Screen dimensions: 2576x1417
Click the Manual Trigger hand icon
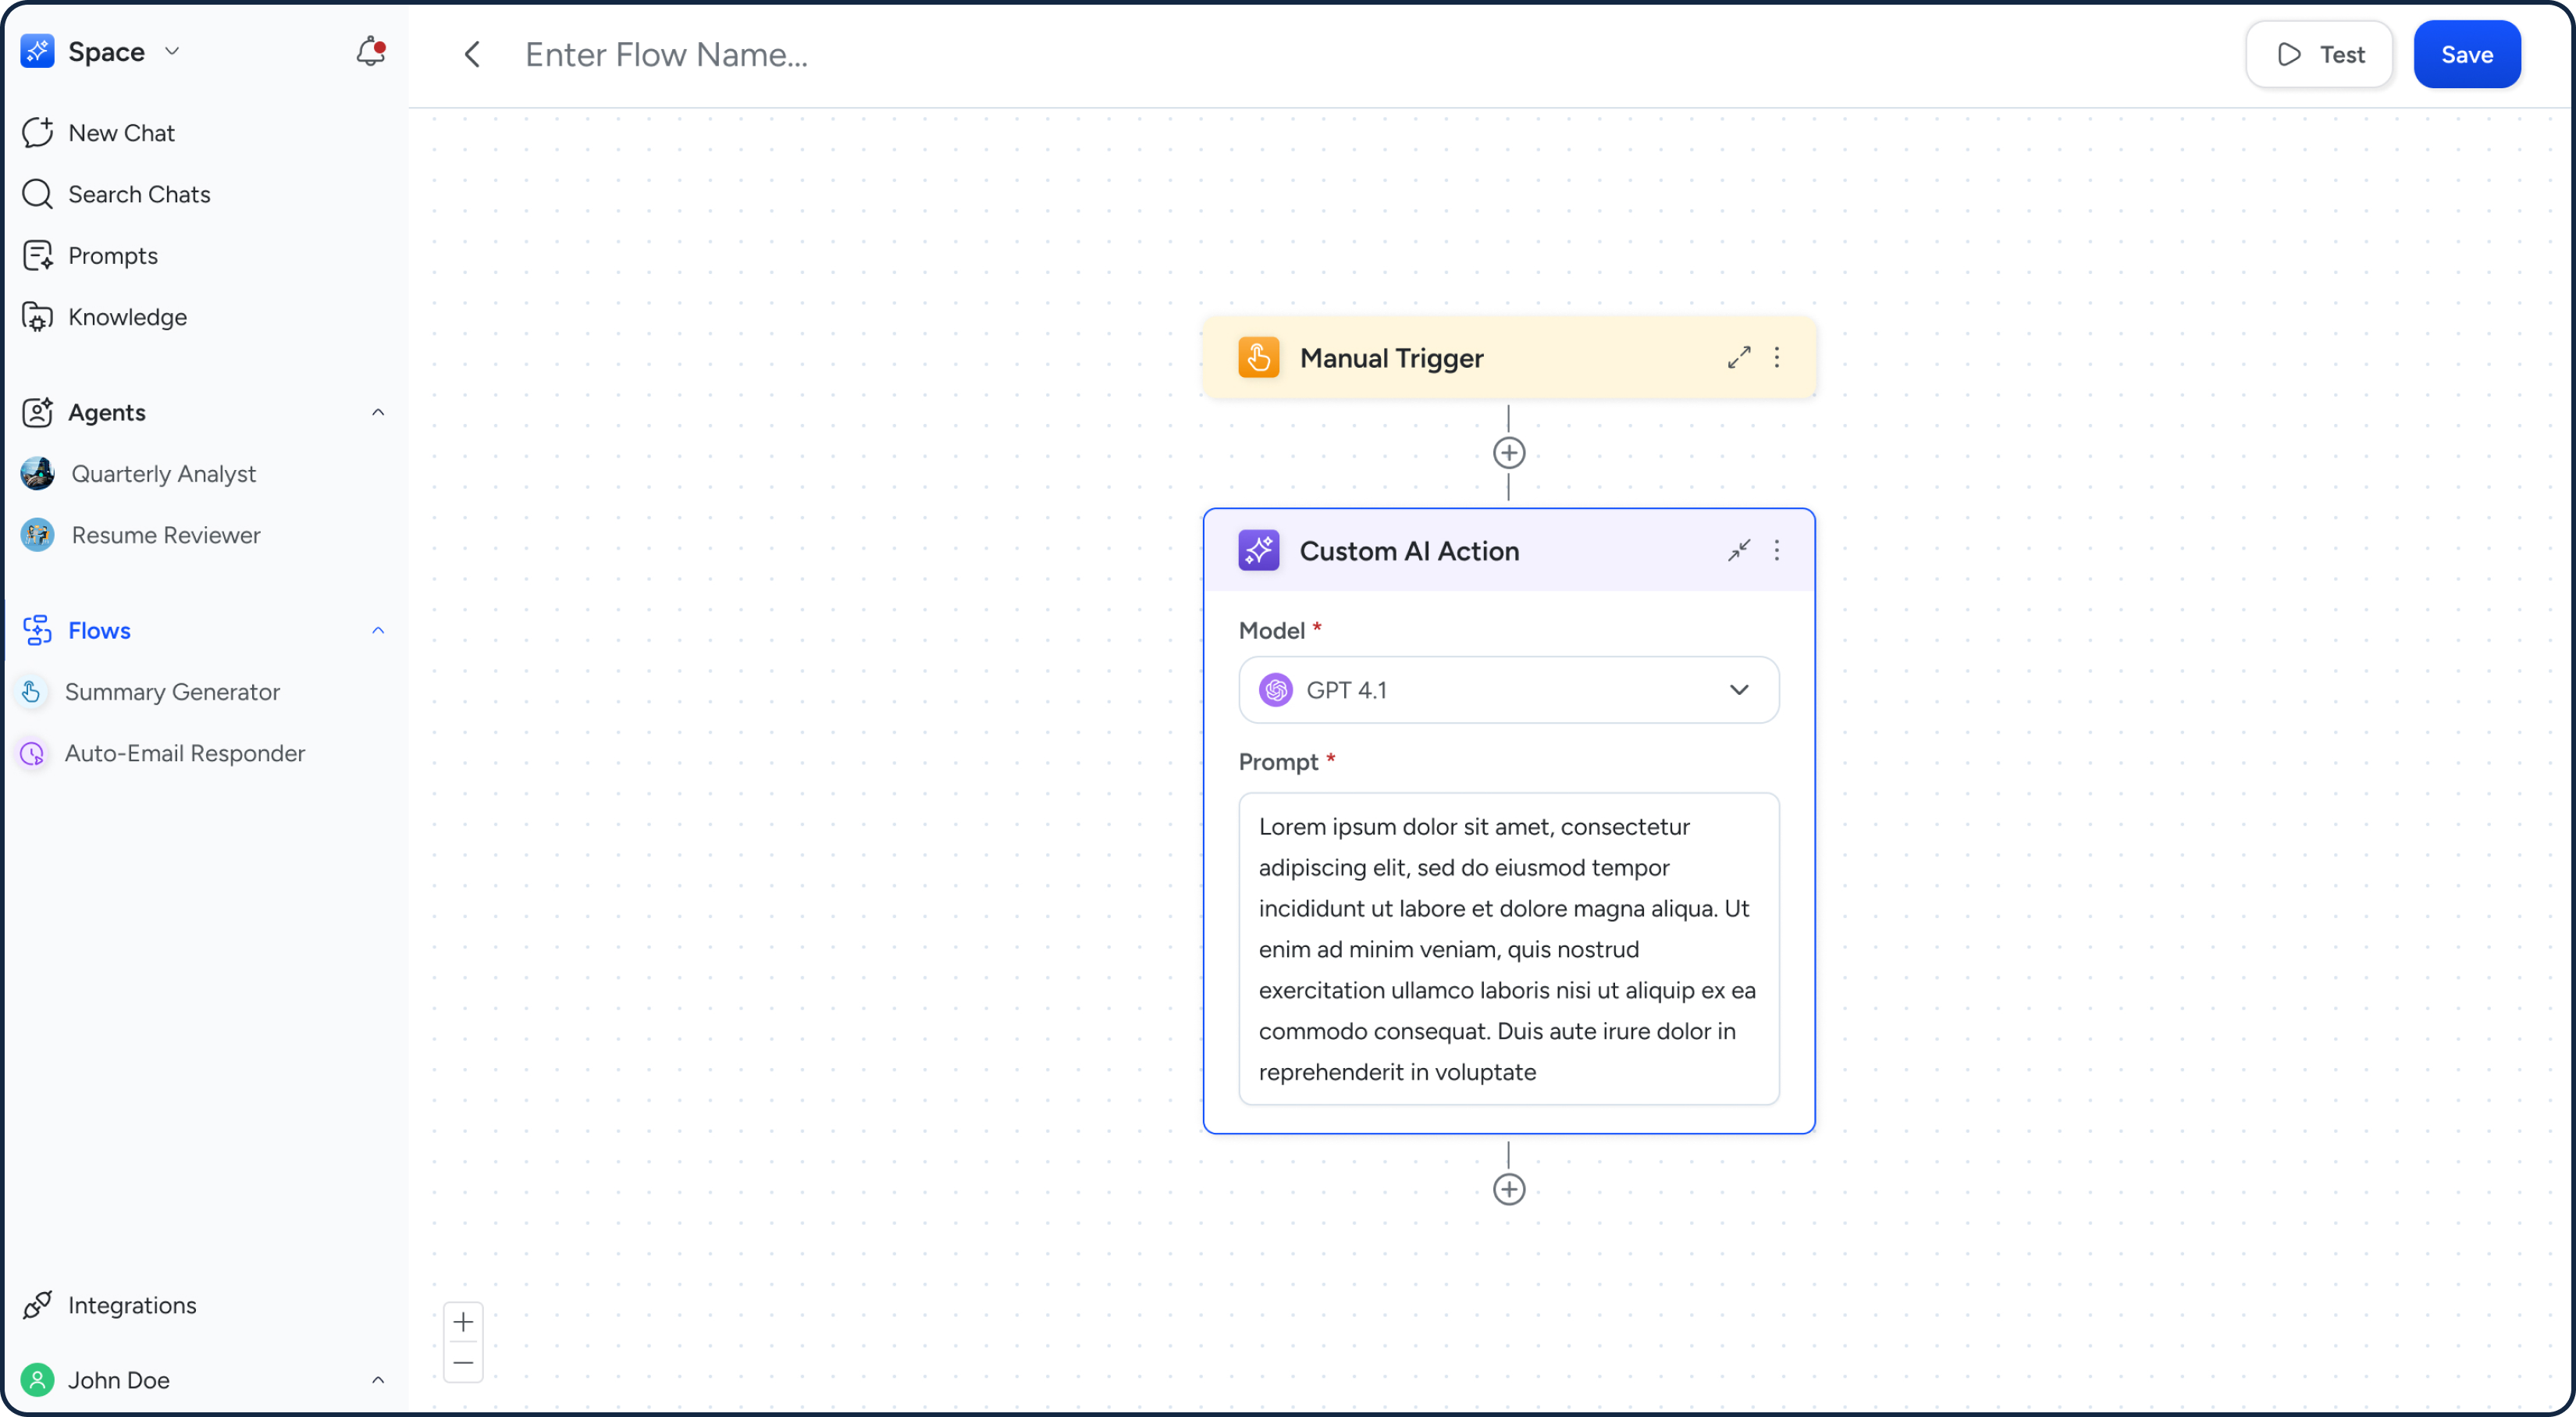[x=1258, y=357]
